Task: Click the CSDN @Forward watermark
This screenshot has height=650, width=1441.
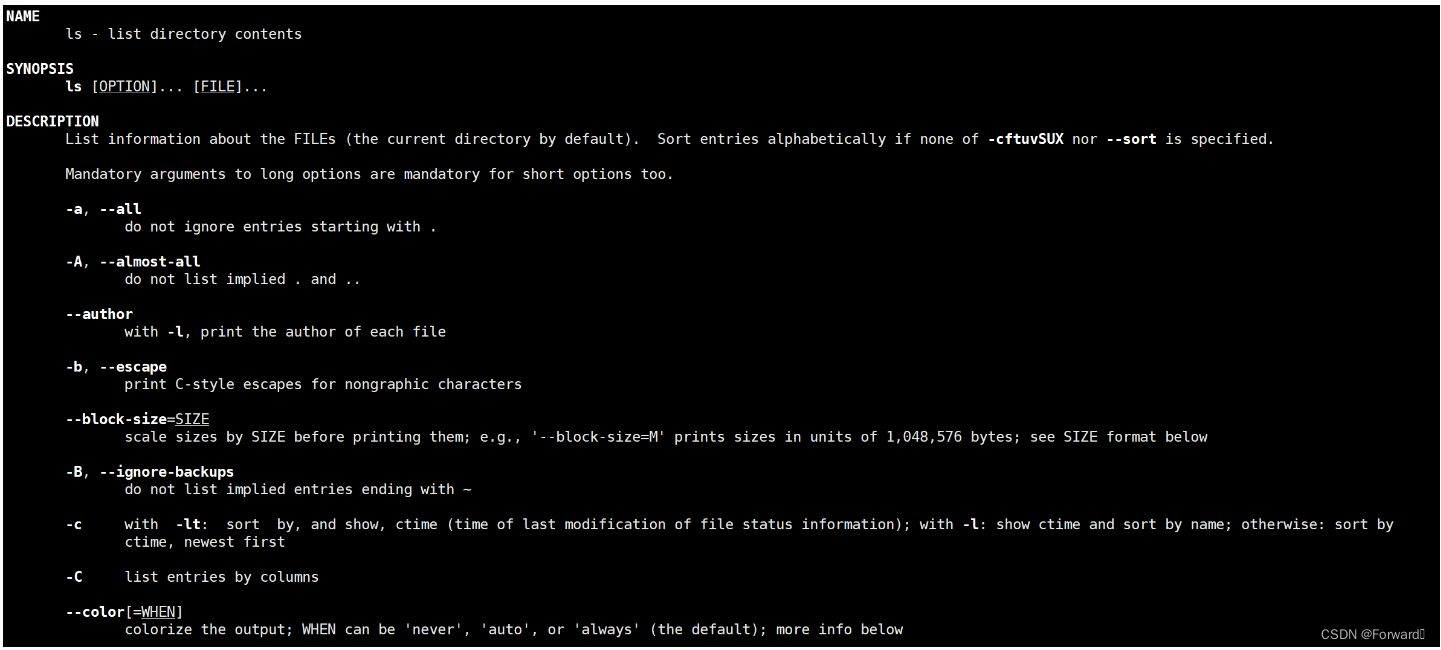Action: 1371,634
